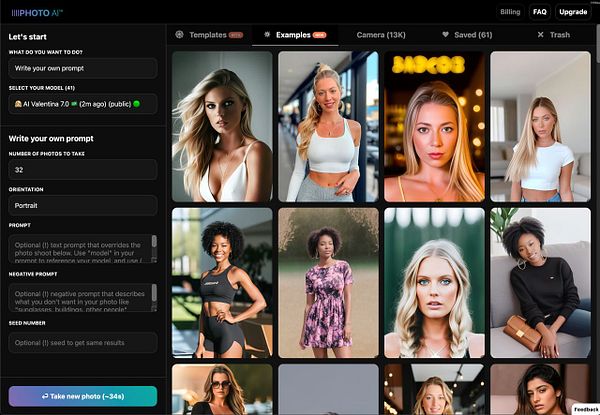Click the X icon beside Trash
Screen dimensions: 600x415
540,35
